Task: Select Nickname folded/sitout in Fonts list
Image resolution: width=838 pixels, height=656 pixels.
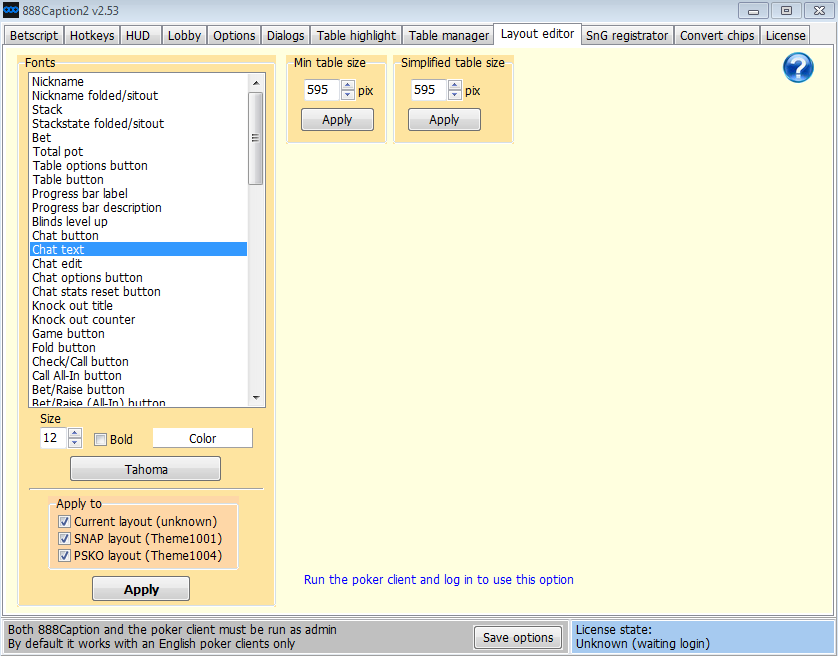Action: pyautogui.click(x=138, y=95)
